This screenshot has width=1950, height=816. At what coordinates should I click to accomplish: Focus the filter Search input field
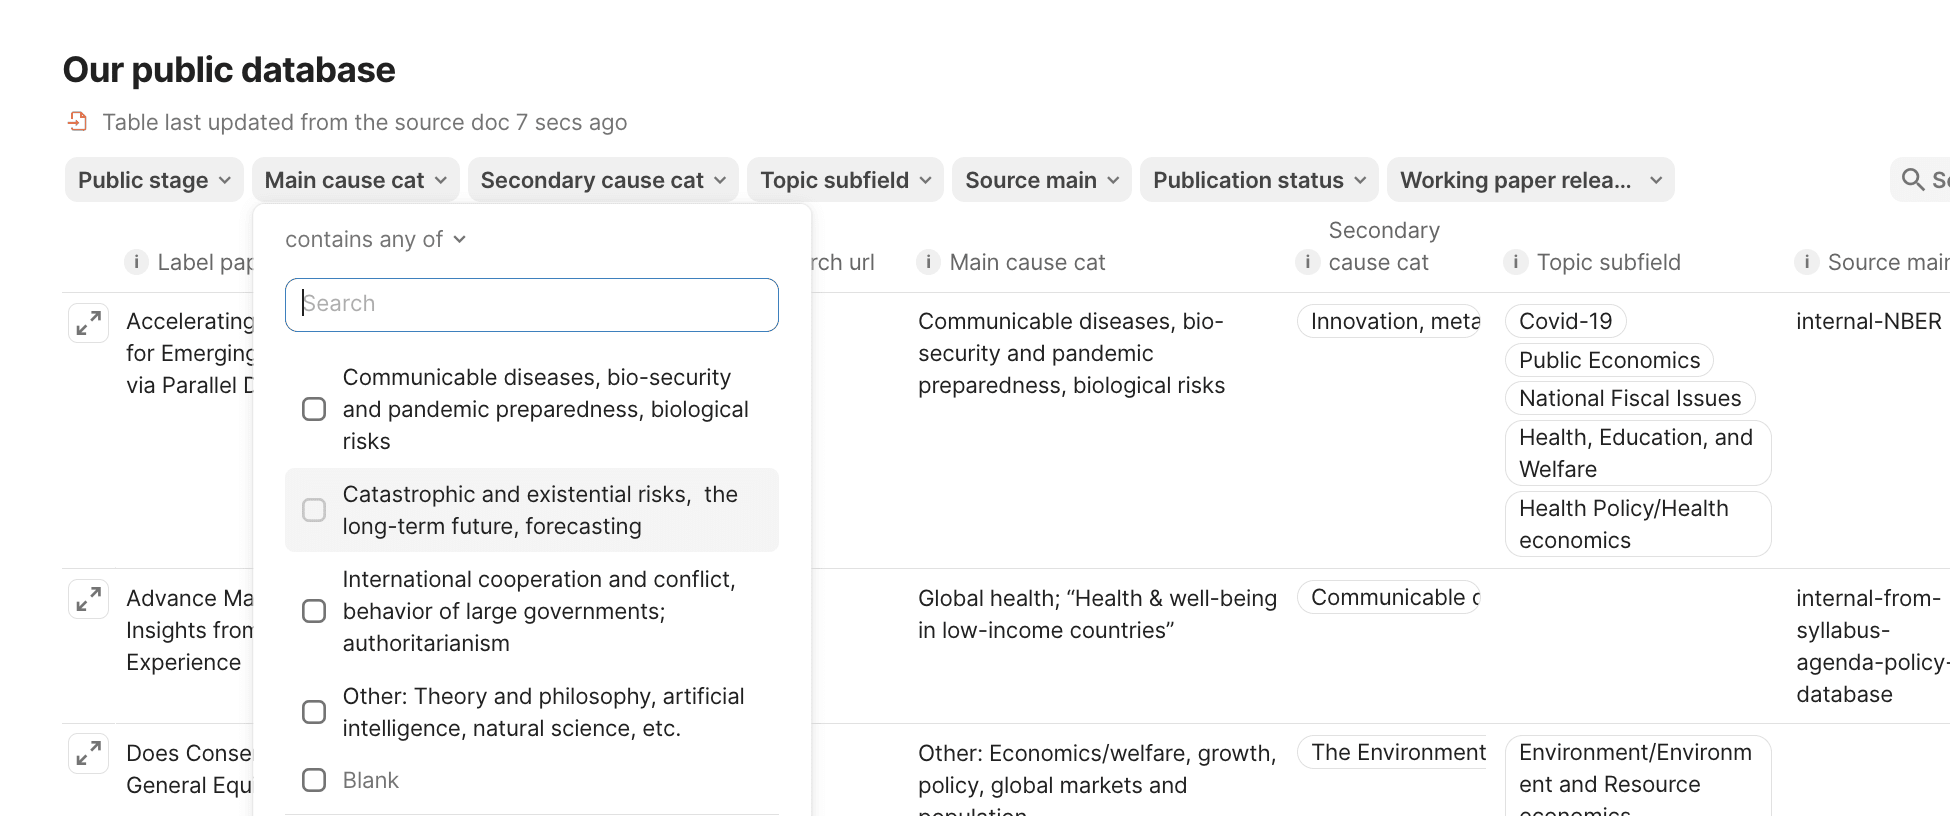point(531,305)
